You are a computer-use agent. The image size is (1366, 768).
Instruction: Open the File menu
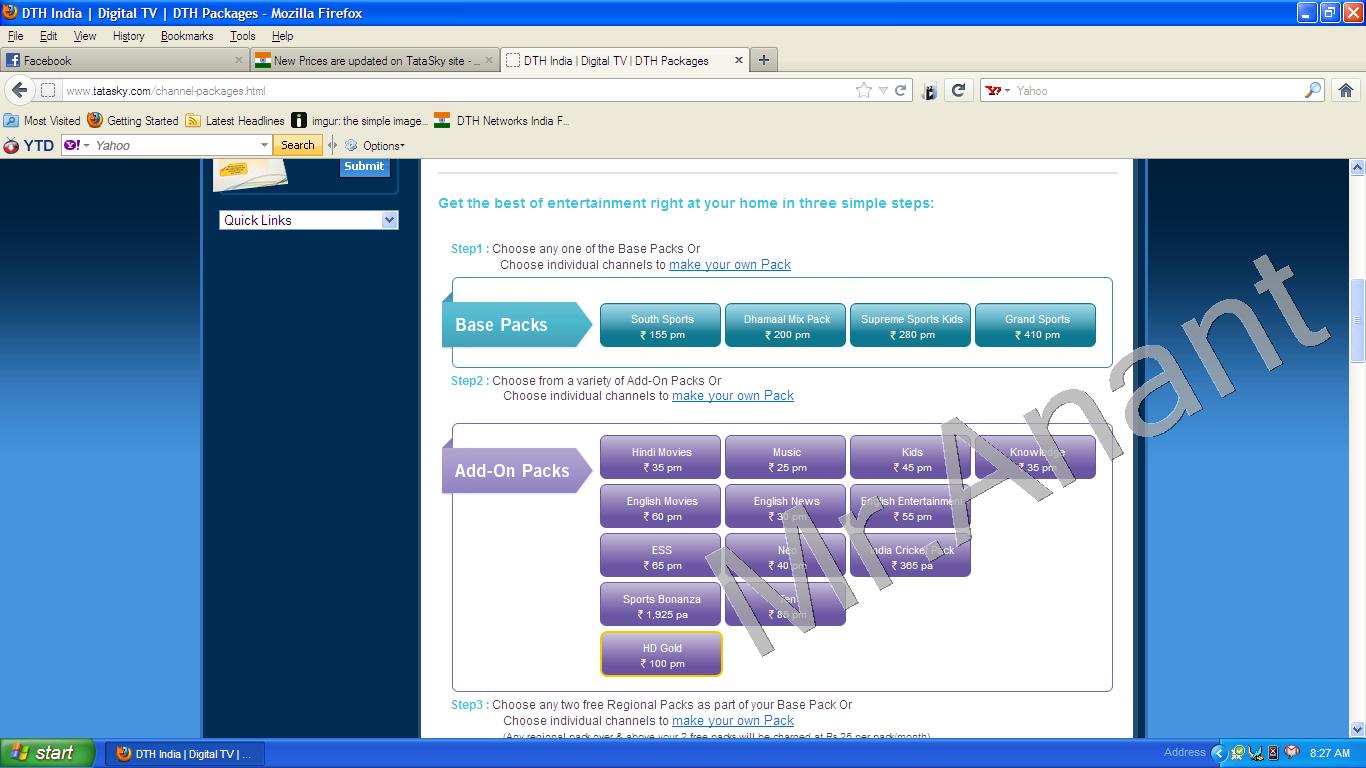click(15, 36)
